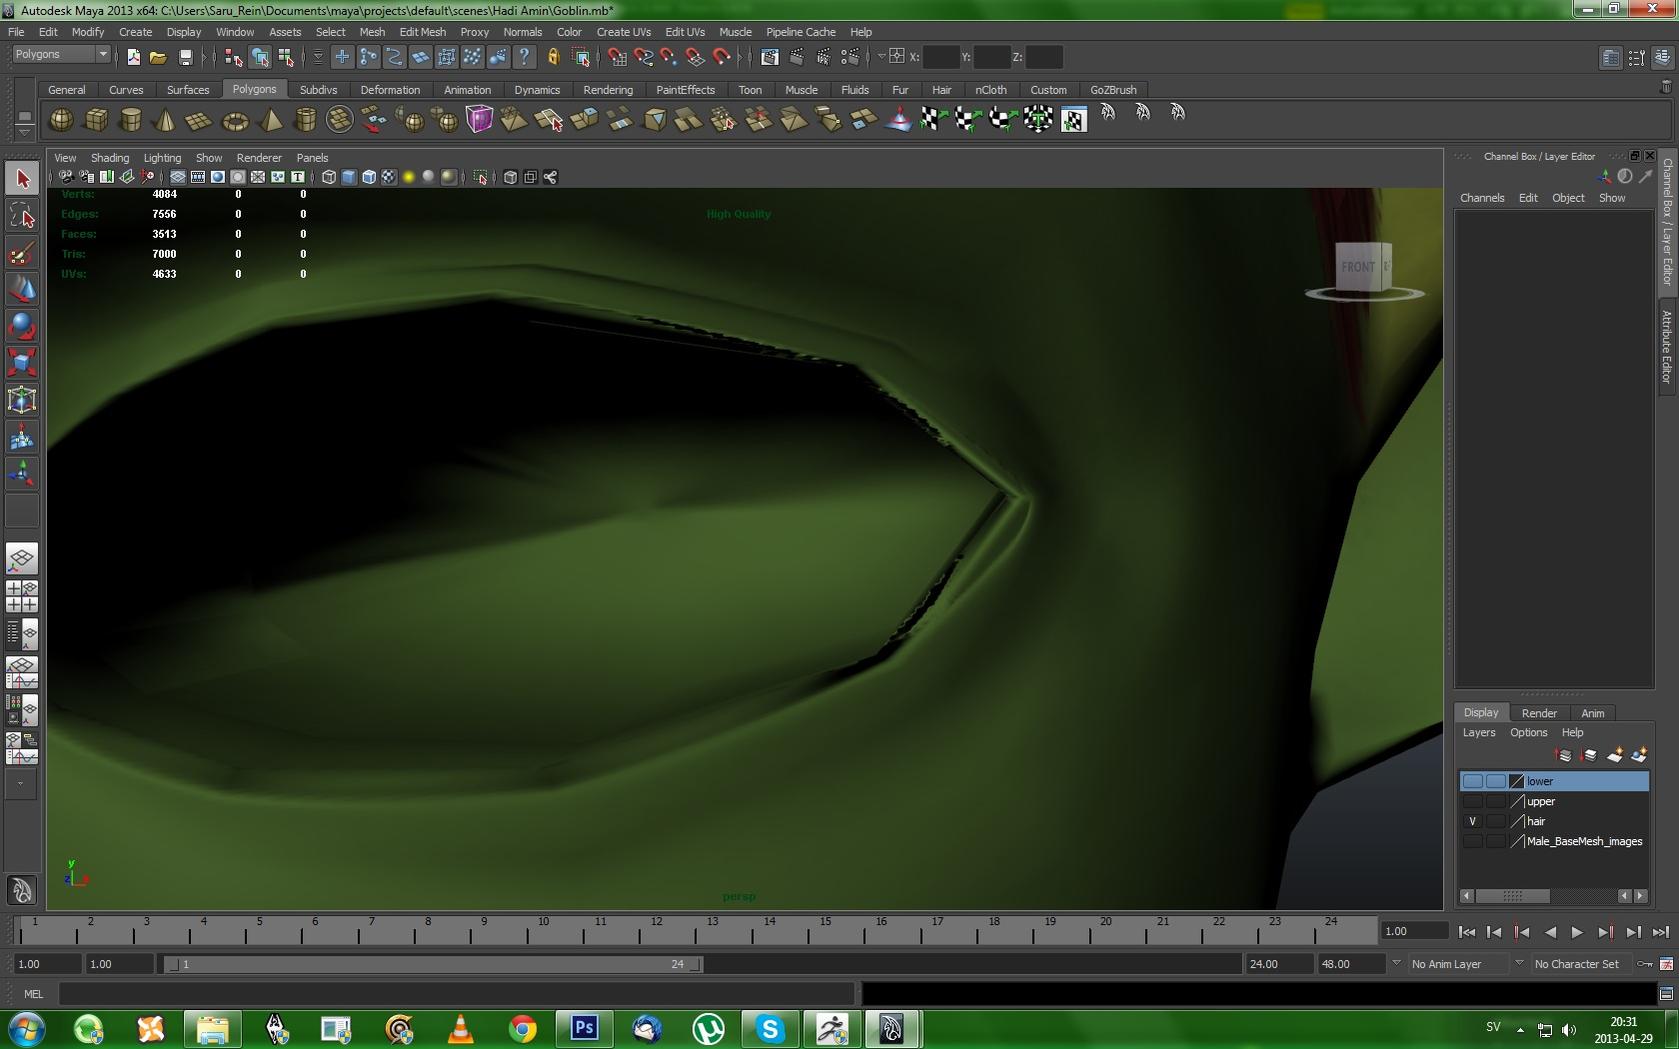Screen dimensions: 1679x1049
Task: Open the Polygons menu set dropdown
Action: 61,55
